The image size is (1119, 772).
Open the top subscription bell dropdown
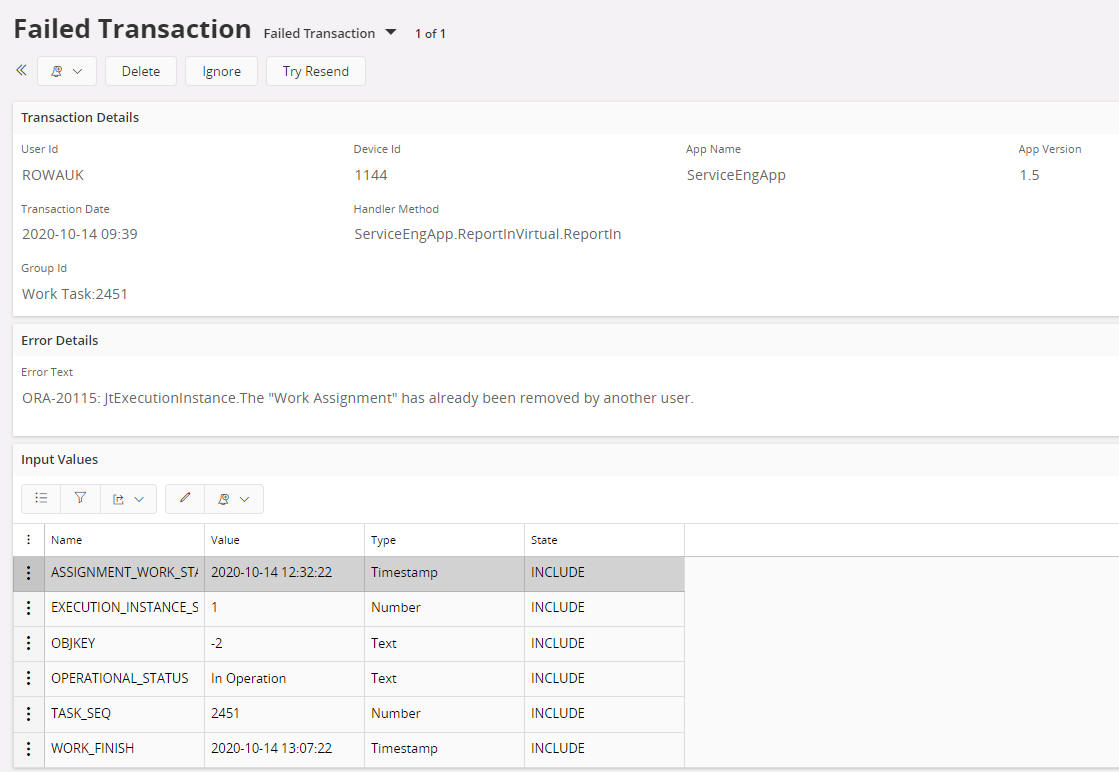pyautogui.click(x=66, y=71)
